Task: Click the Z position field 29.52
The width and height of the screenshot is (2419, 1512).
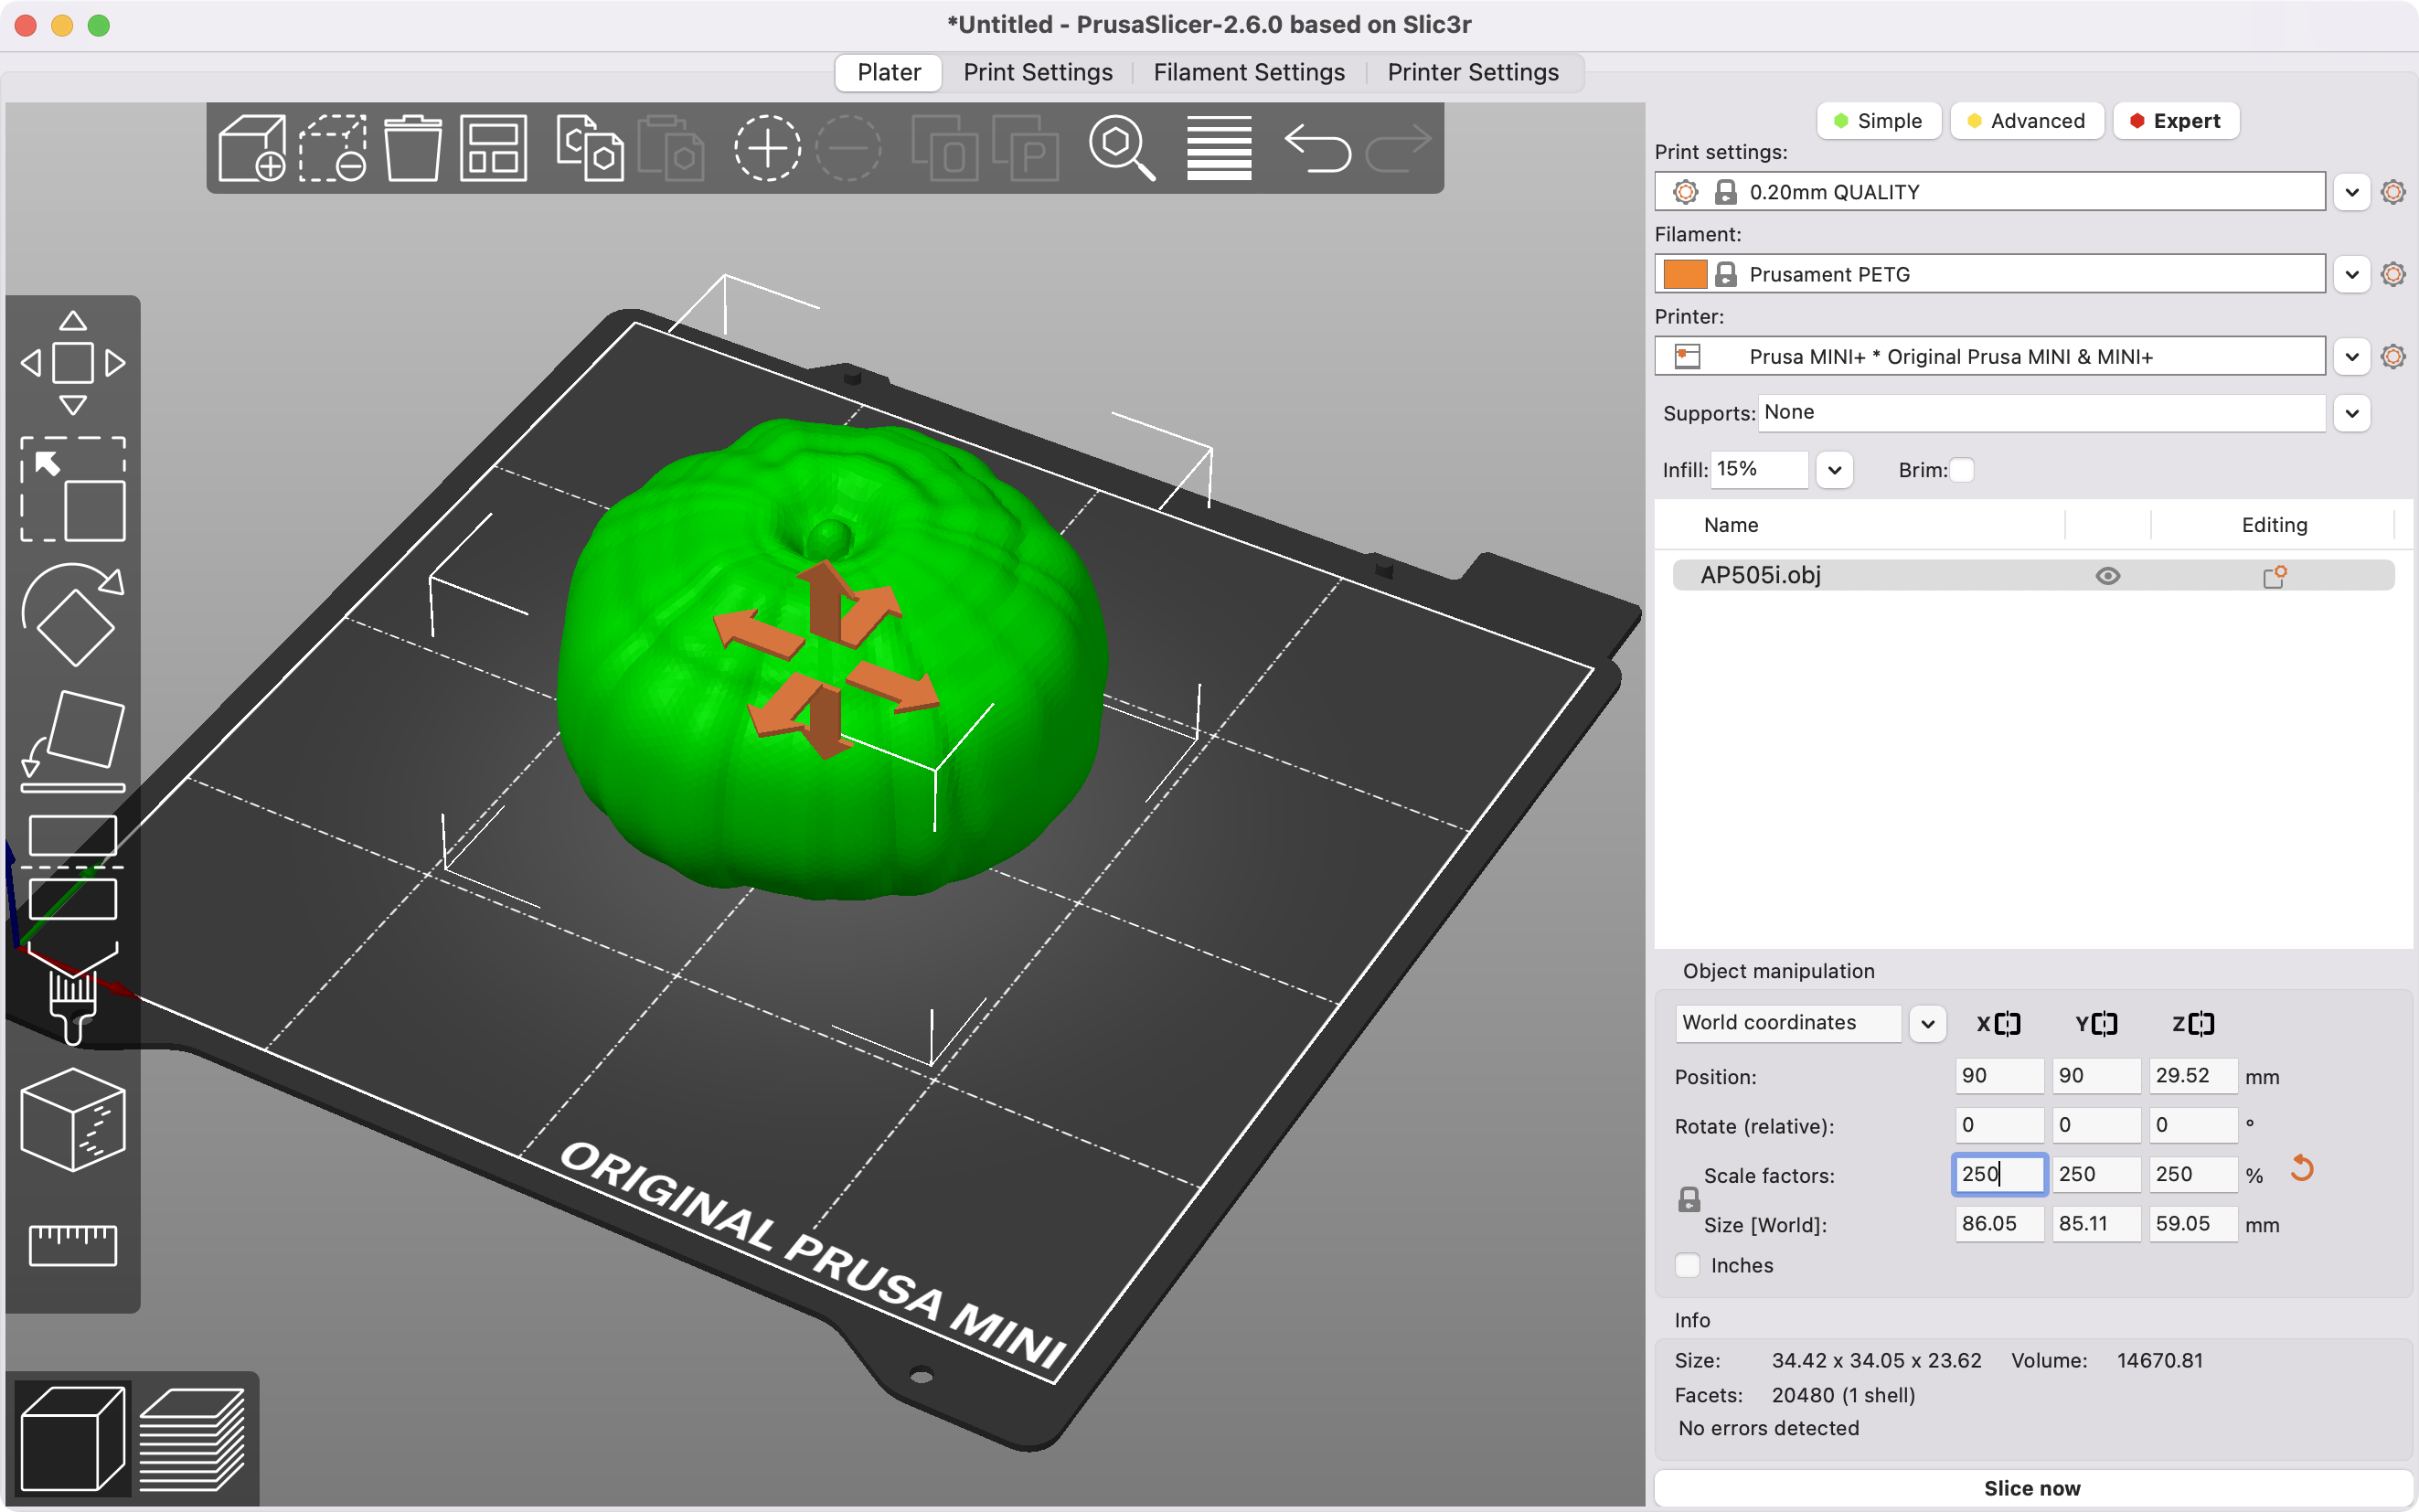Action: coord(2193,1075)
